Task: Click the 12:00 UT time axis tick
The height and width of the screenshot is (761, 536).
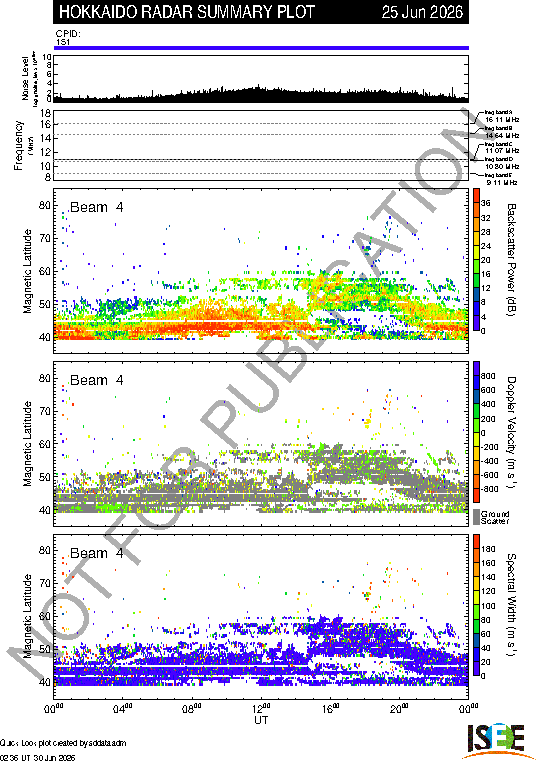Action: pos(261,709)
